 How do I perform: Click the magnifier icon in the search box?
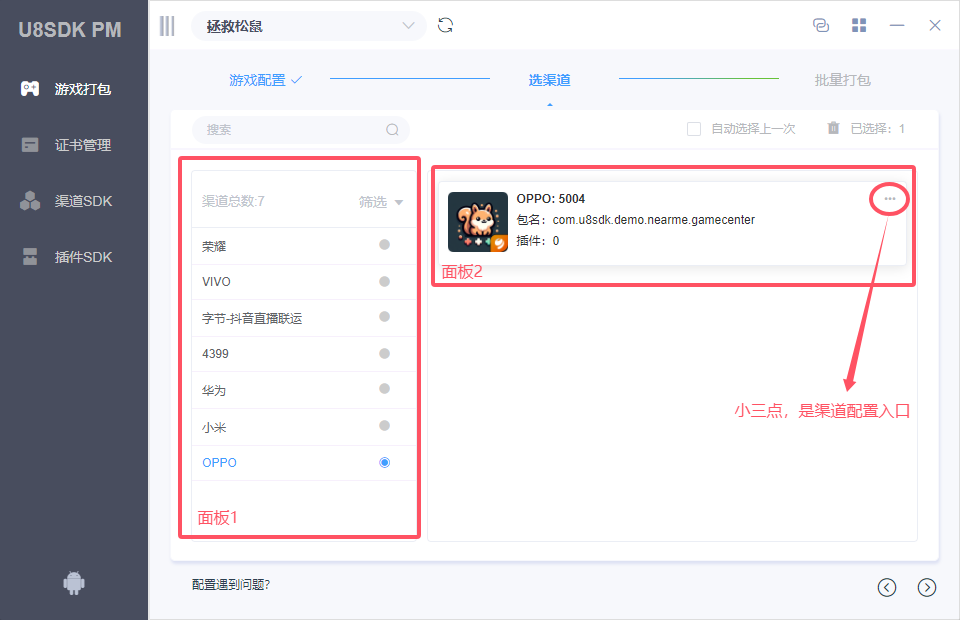[x=392, y=130]
